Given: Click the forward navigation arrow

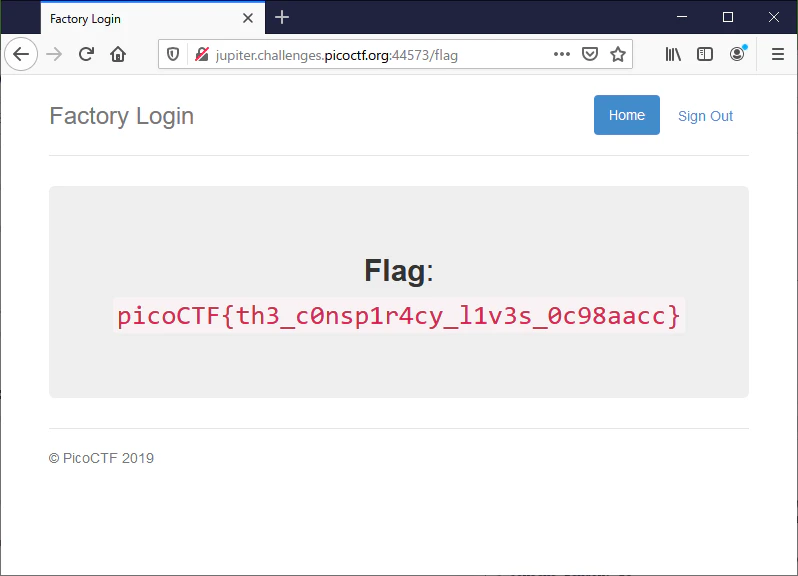Looking at the screenshot, I should pos(54,54).
